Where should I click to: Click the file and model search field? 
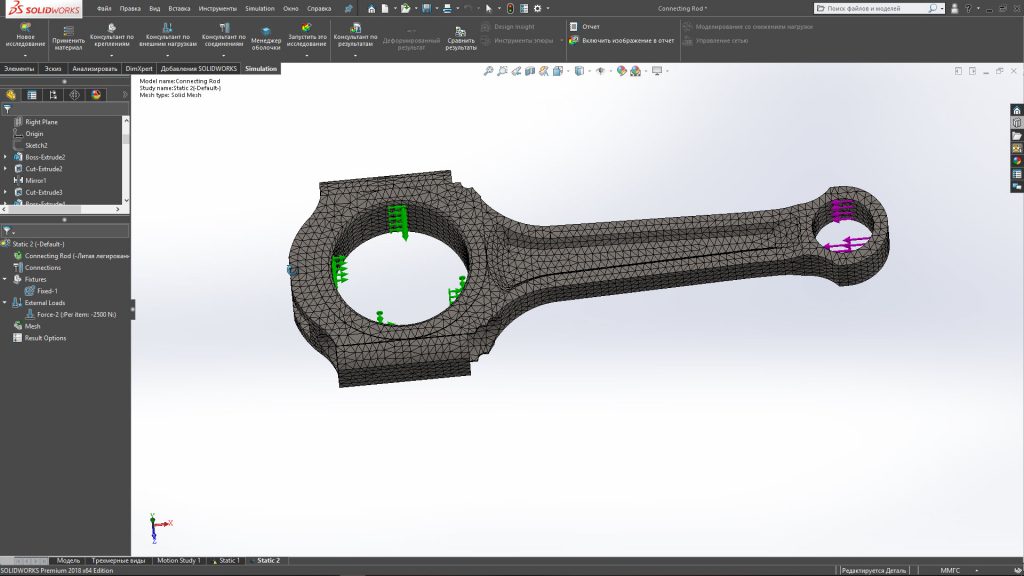tap(875, 8)
